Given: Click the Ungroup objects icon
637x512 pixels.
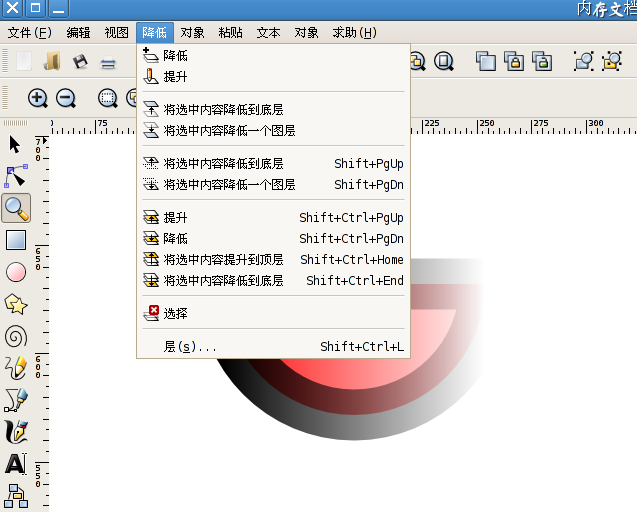Looking at the screenshot, I should pos(612,61).
